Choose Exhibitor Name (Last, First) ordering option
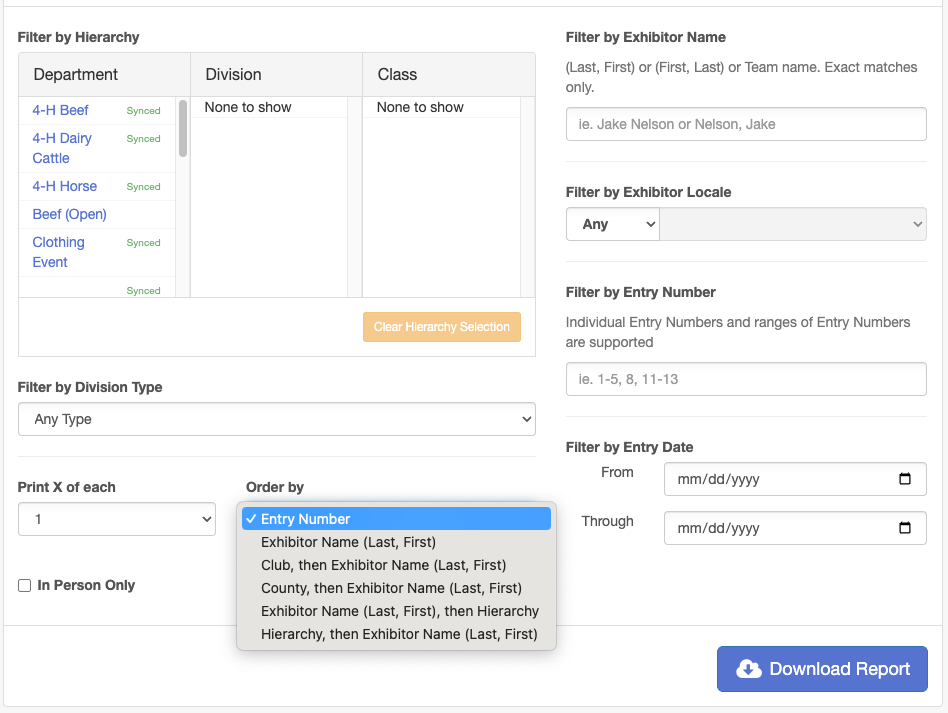The image size is (948, 713). click(x=348, y=542)
